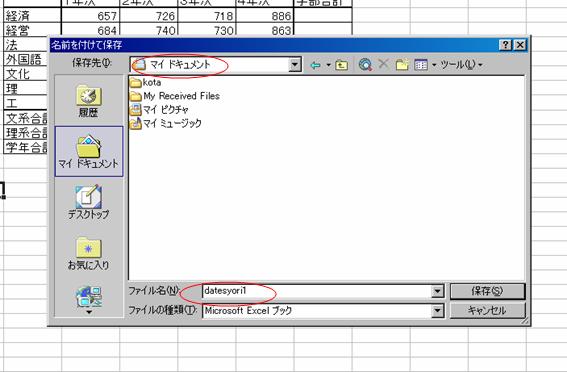The image size is (567, 372).
Task: Select the My Received Files folder
Action: (x=175, y=96)
